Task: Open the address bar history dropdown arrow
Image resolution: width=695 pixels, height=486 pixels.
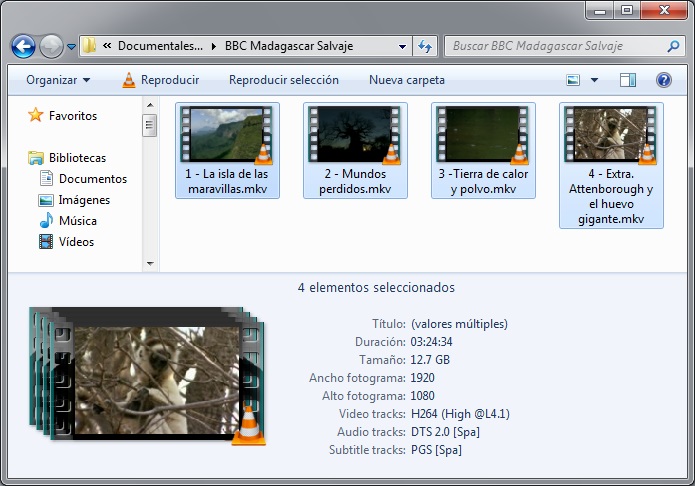Action: click(x=402, y=46)
